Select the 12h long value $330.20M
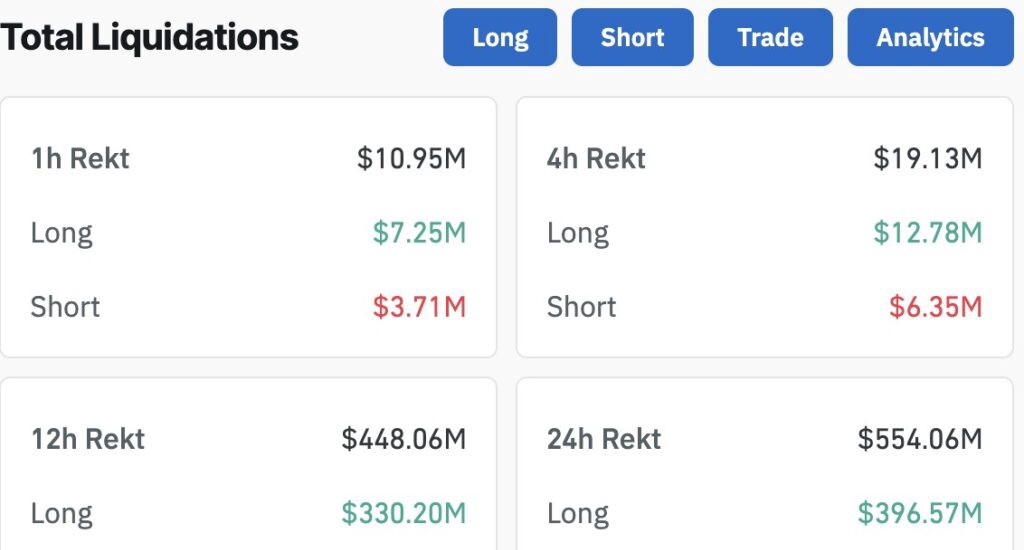 (x=403, y=513)
